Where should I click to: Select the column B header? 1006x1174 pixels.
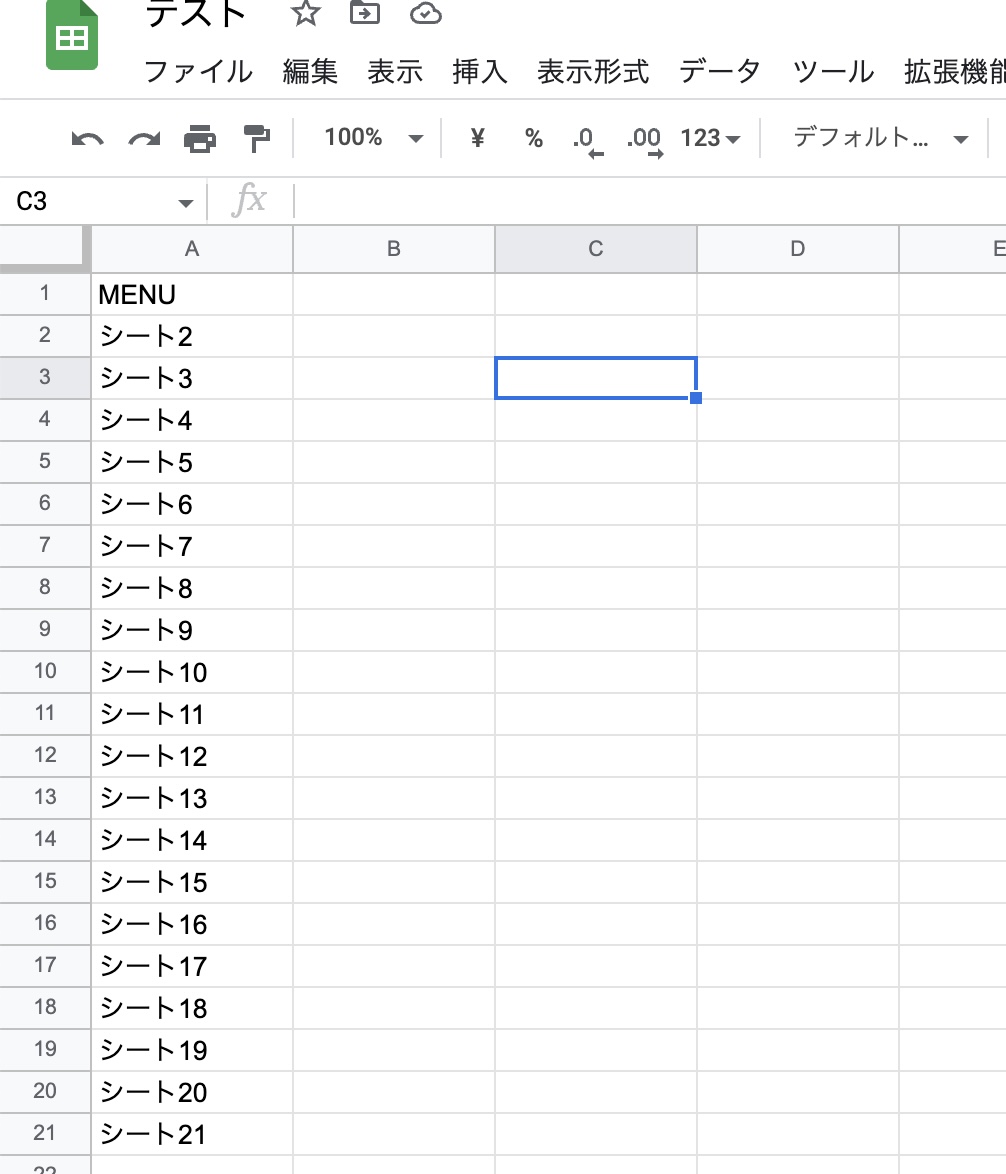393,249
